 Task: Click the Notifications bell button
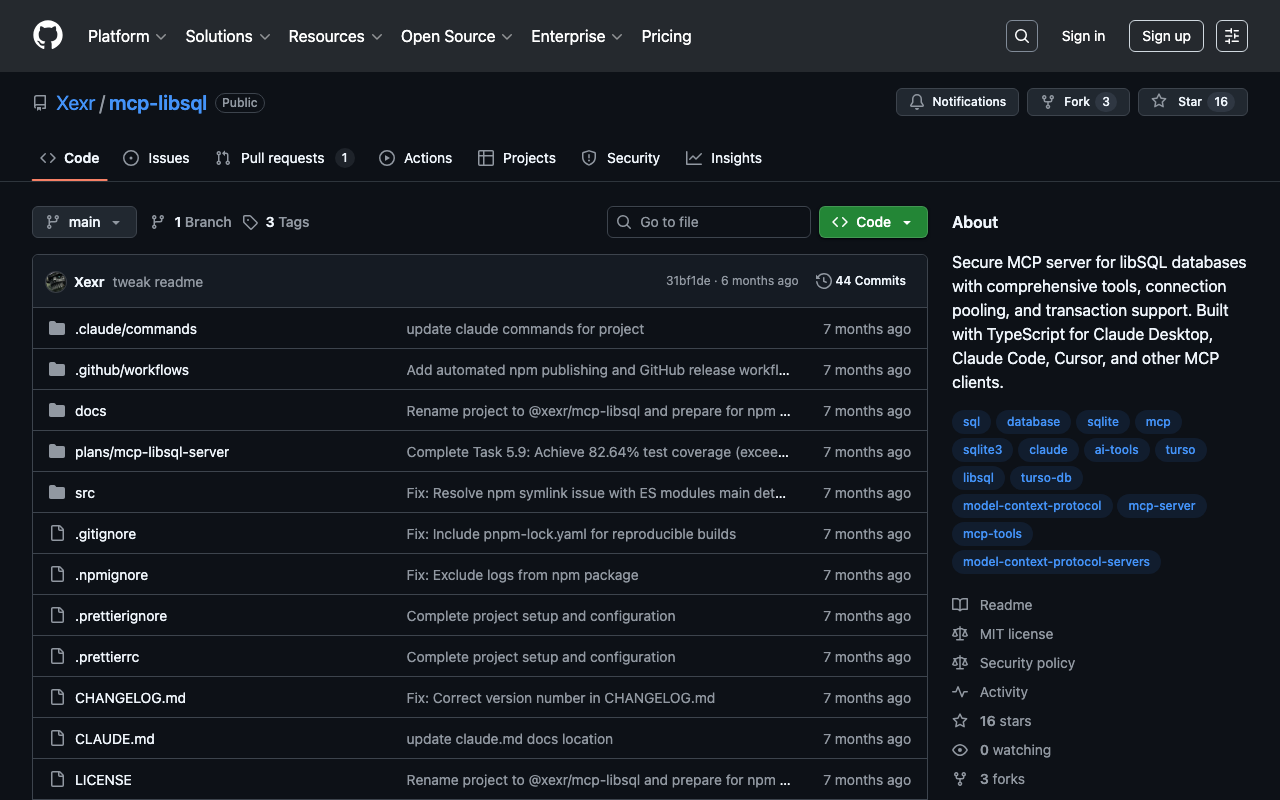point(957,102)
